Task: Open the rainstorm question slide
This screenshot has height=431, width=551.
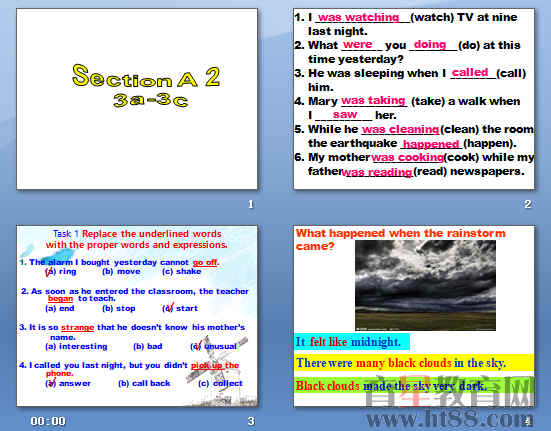Action: tap(414, 316)
